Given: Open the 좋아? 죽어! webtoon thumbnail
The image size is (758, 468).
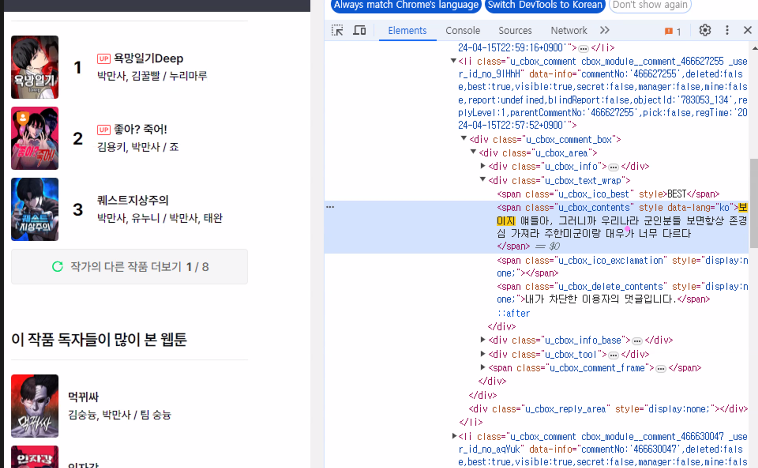Looking at the screenshot, I should pos(35,138).
